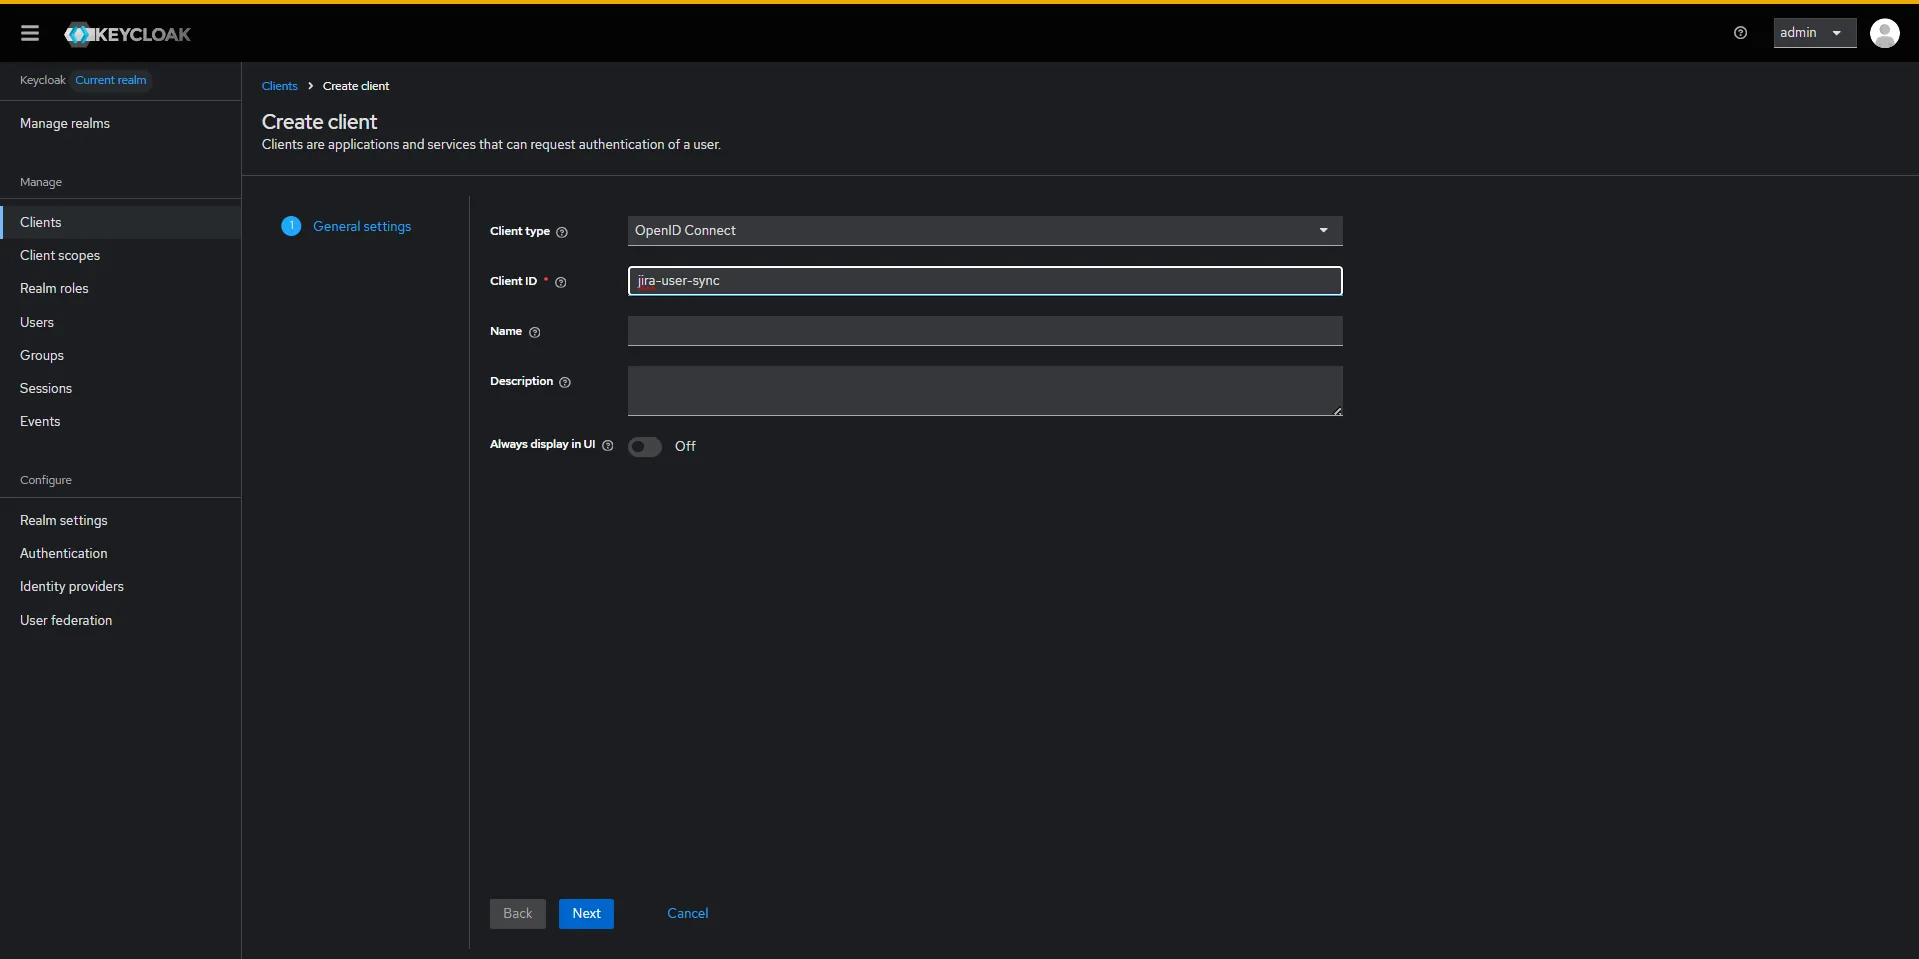Focus the Name input field
Viewport: 1919px width, 959px height.
click(x=985, y=331)
